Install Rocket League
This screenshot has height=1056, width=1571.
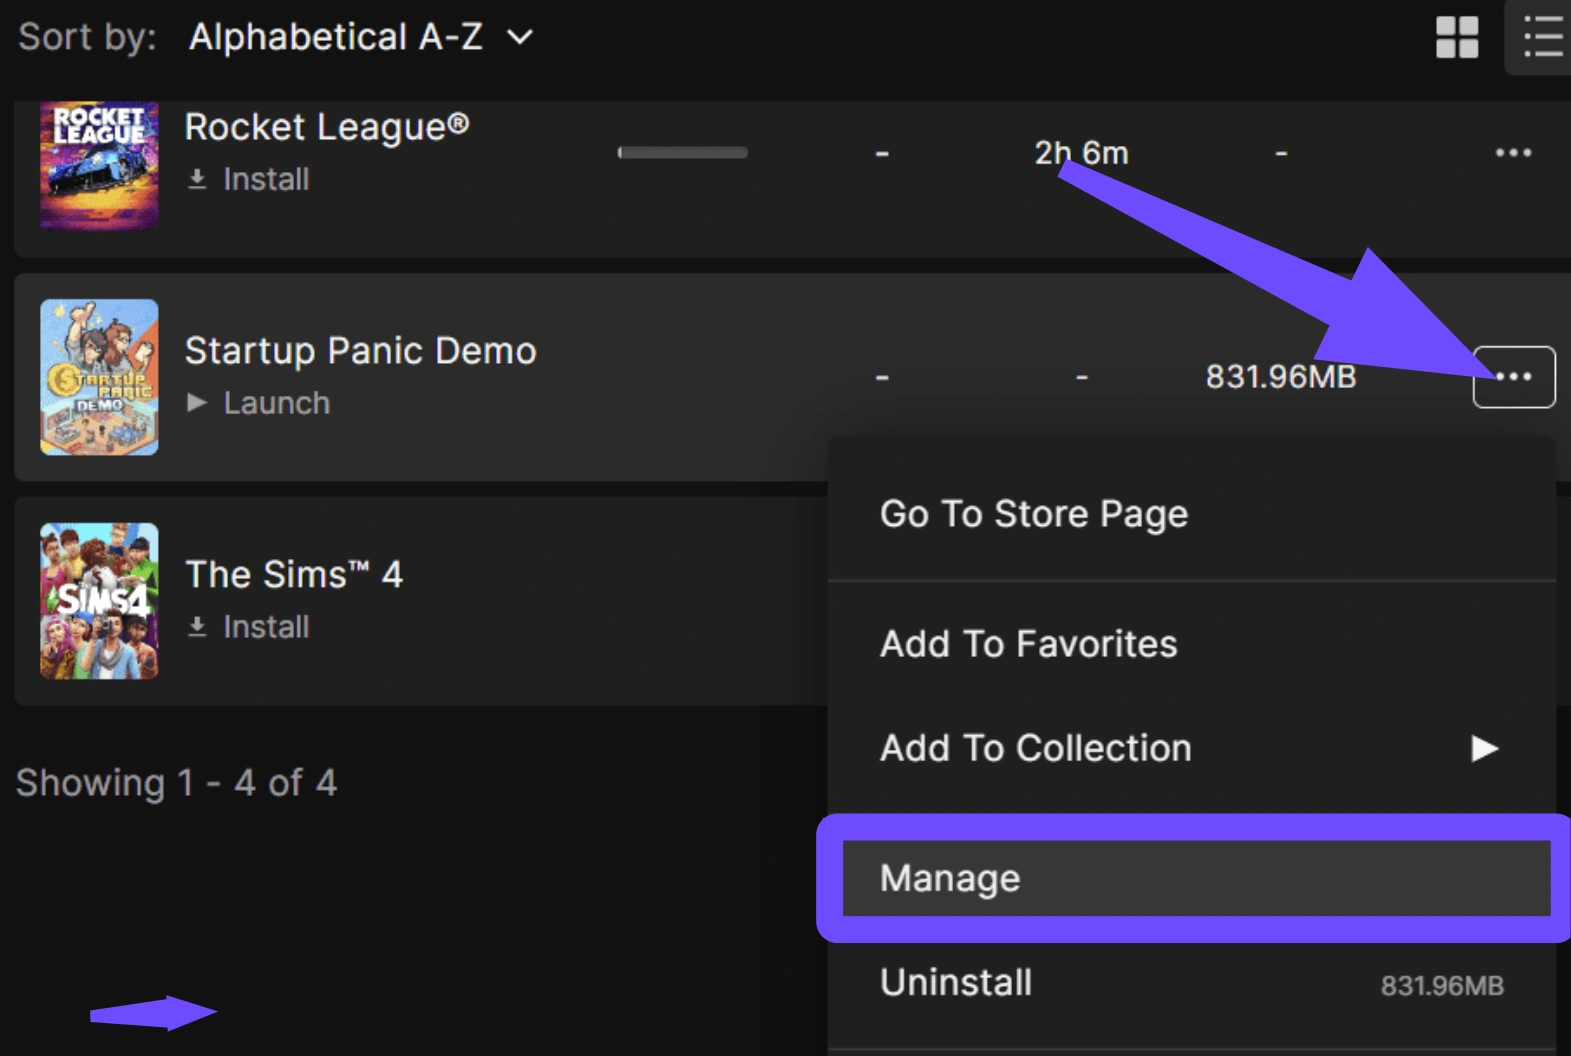[x=265, y=179]
